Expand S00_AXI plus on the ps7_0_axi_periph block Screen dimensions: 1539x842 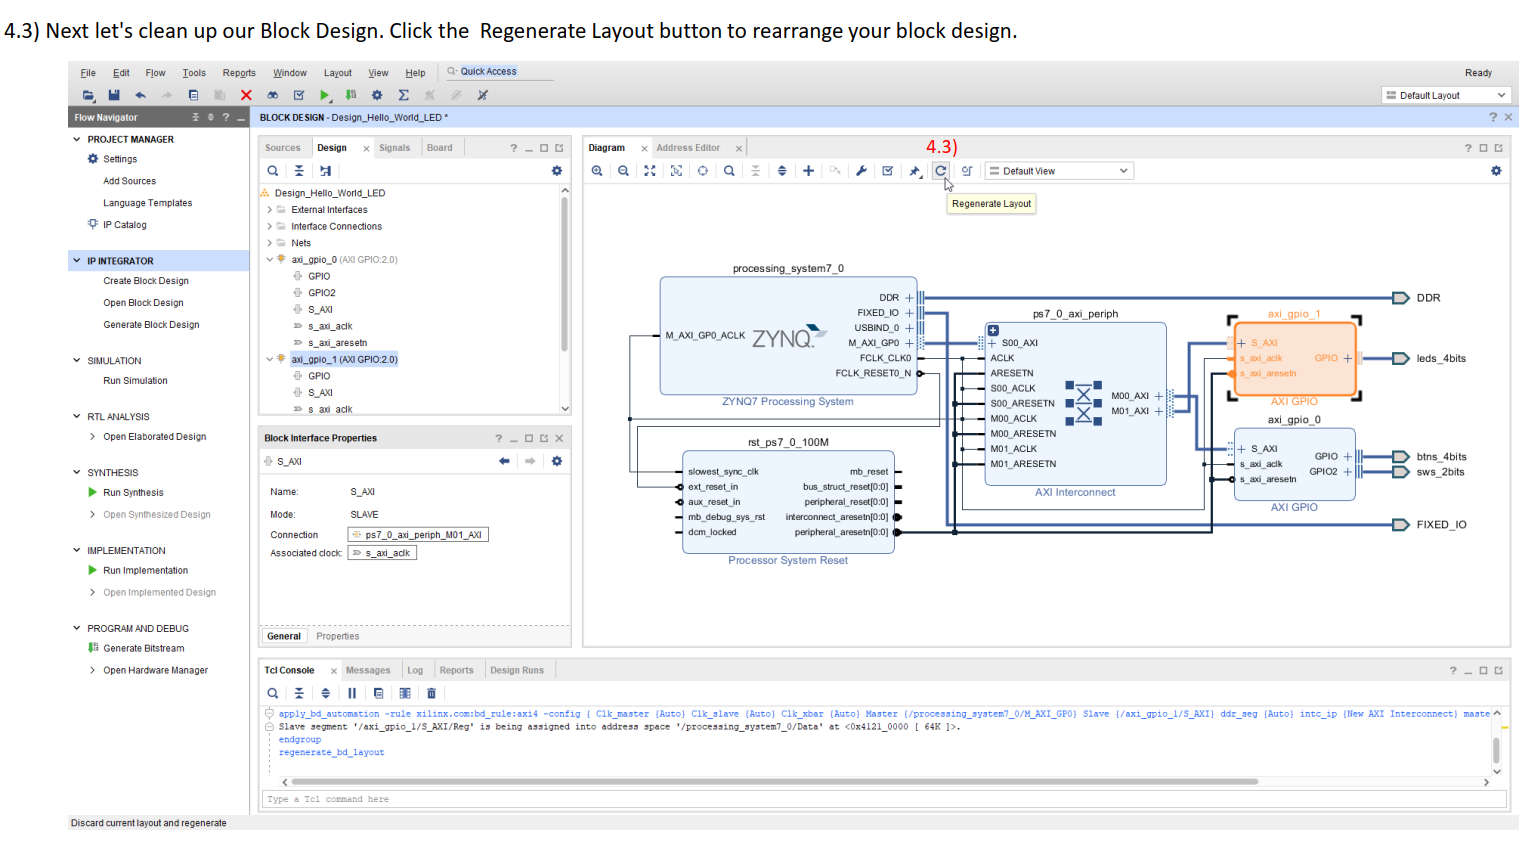click(992, 343)
